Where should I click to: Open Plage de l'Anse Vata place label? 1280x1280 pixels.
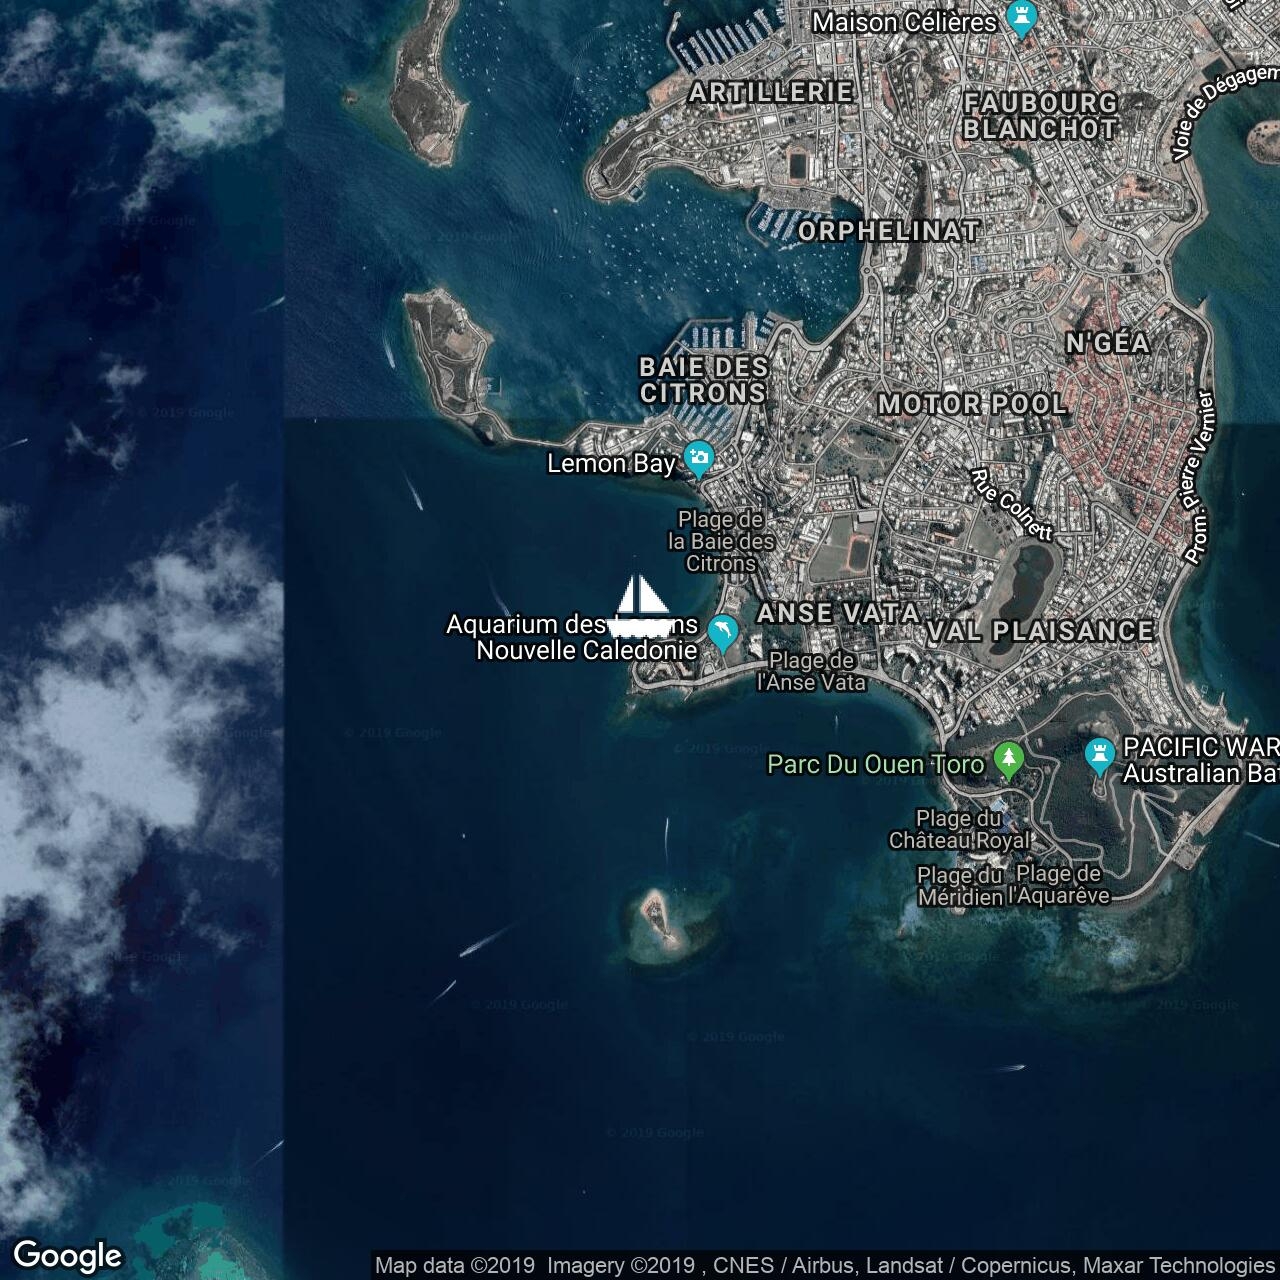[811, 671]
